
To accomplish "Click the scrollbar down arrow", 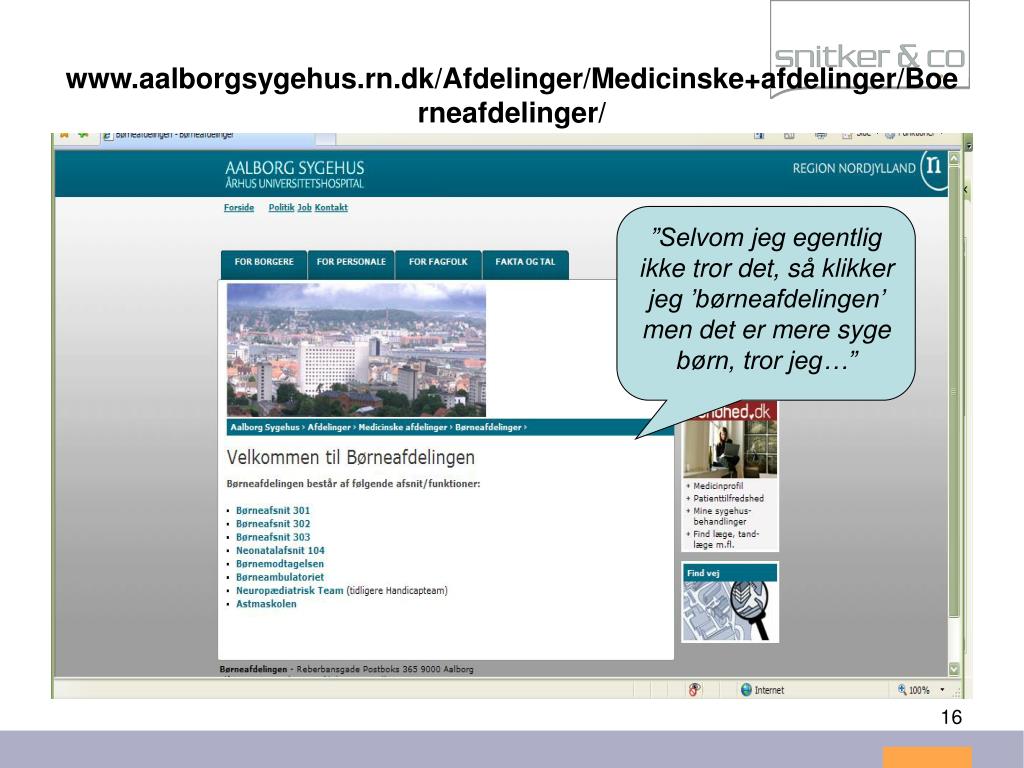I will coord(953,669).
